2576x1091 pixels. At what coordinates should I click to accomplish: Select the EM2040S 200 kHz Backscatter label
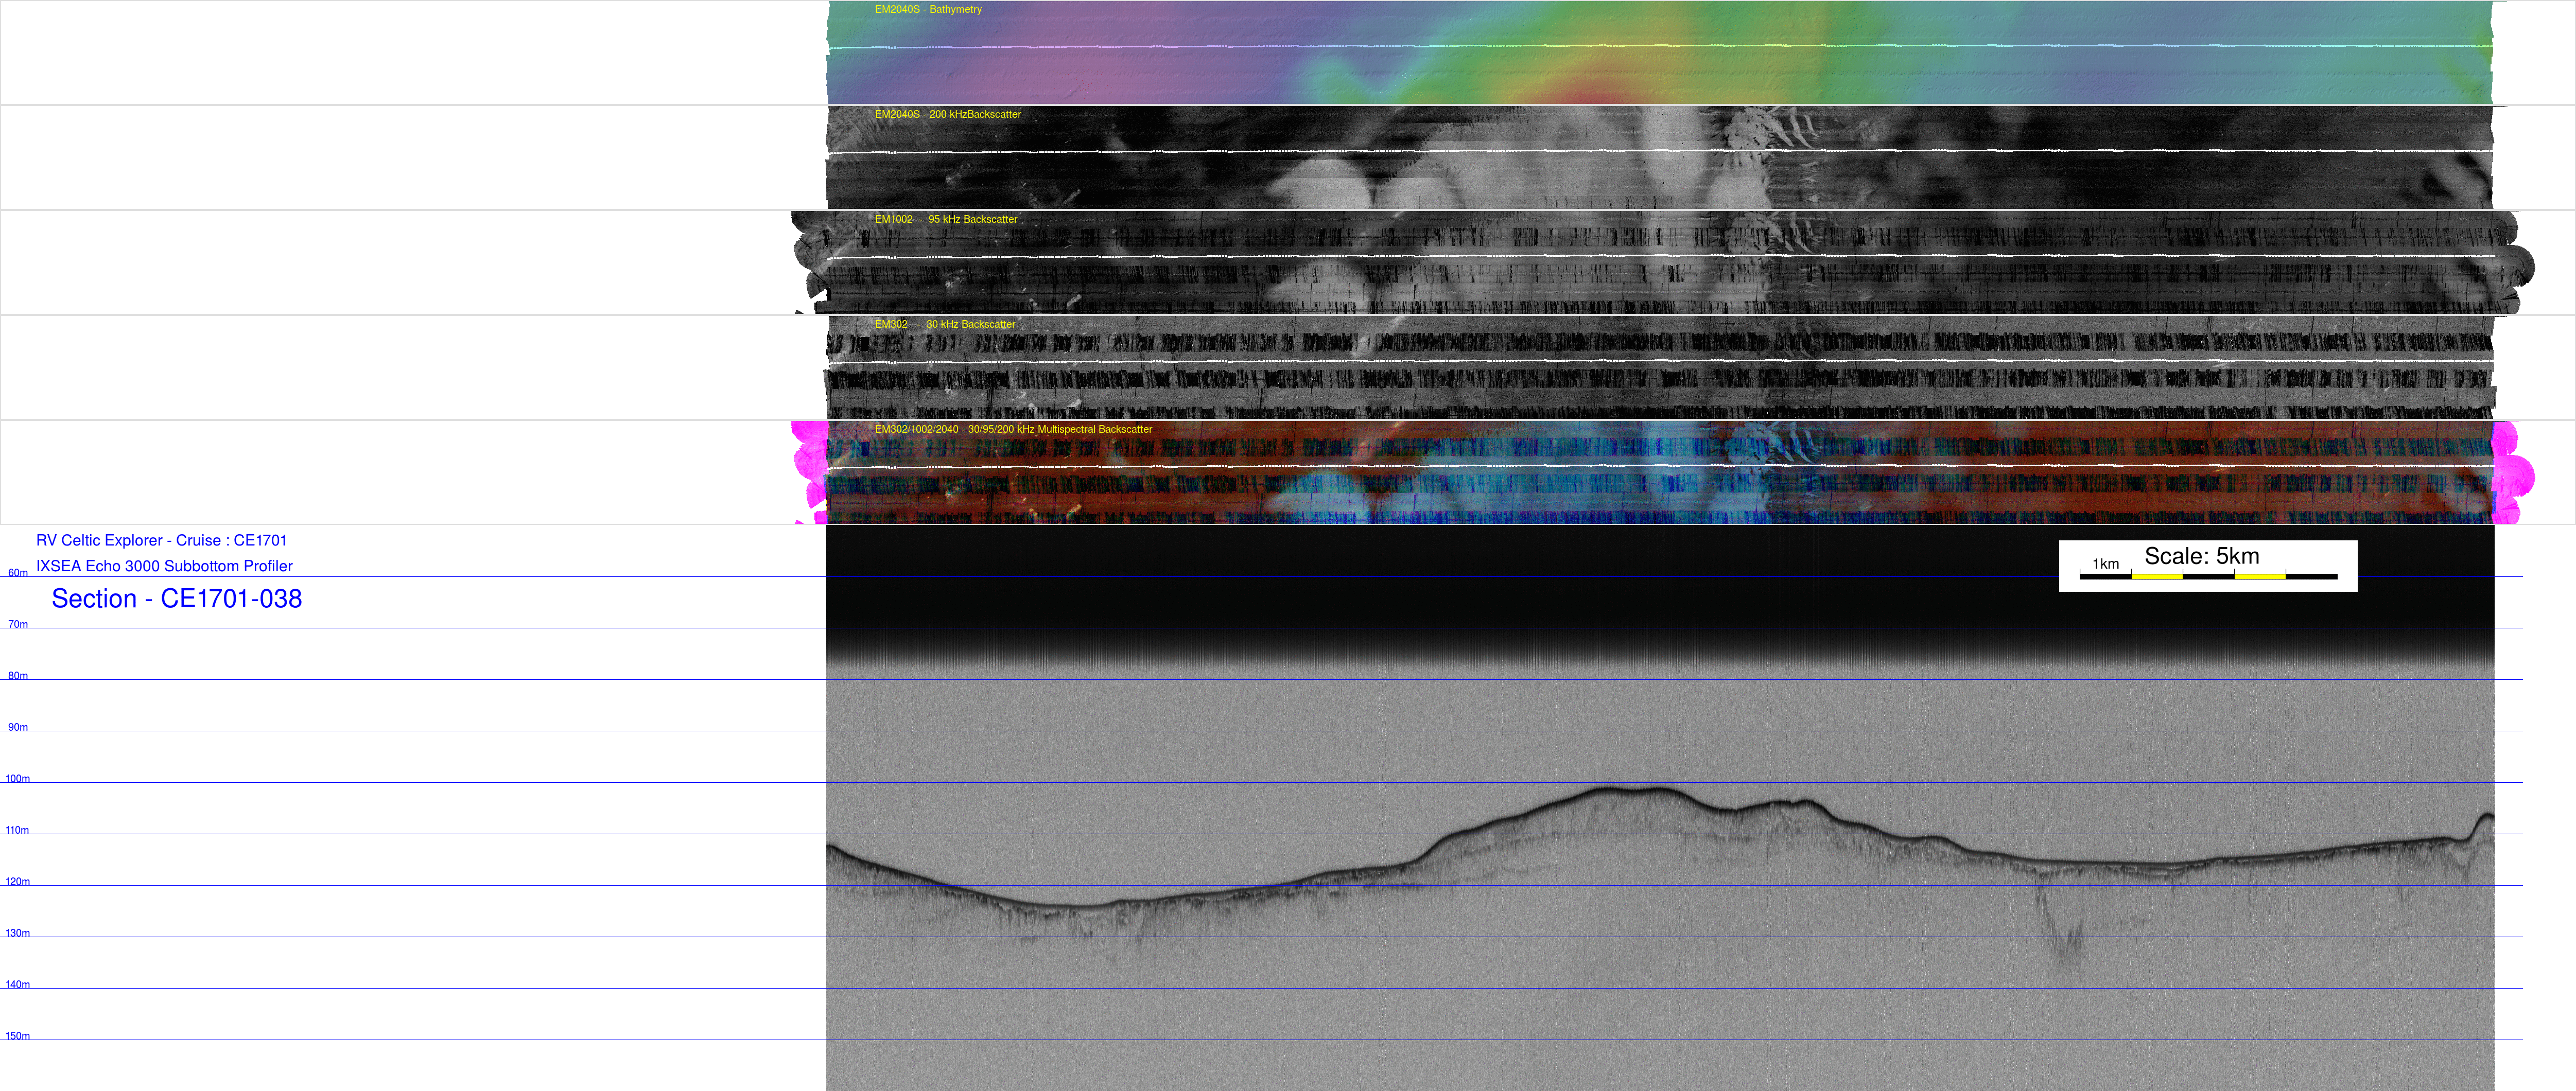[947, 115]
